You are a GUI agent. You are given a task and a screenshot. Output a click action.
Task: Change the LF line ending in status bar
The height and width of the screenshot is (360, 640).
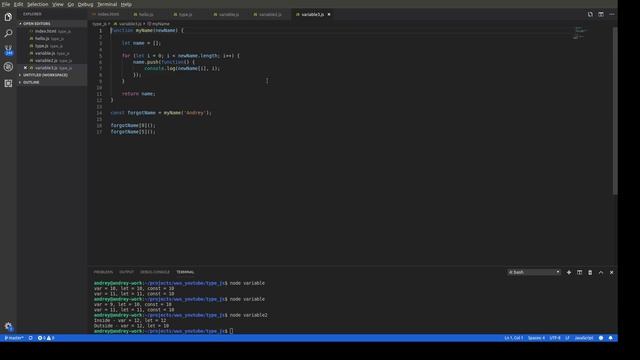[x=567, y=338]
